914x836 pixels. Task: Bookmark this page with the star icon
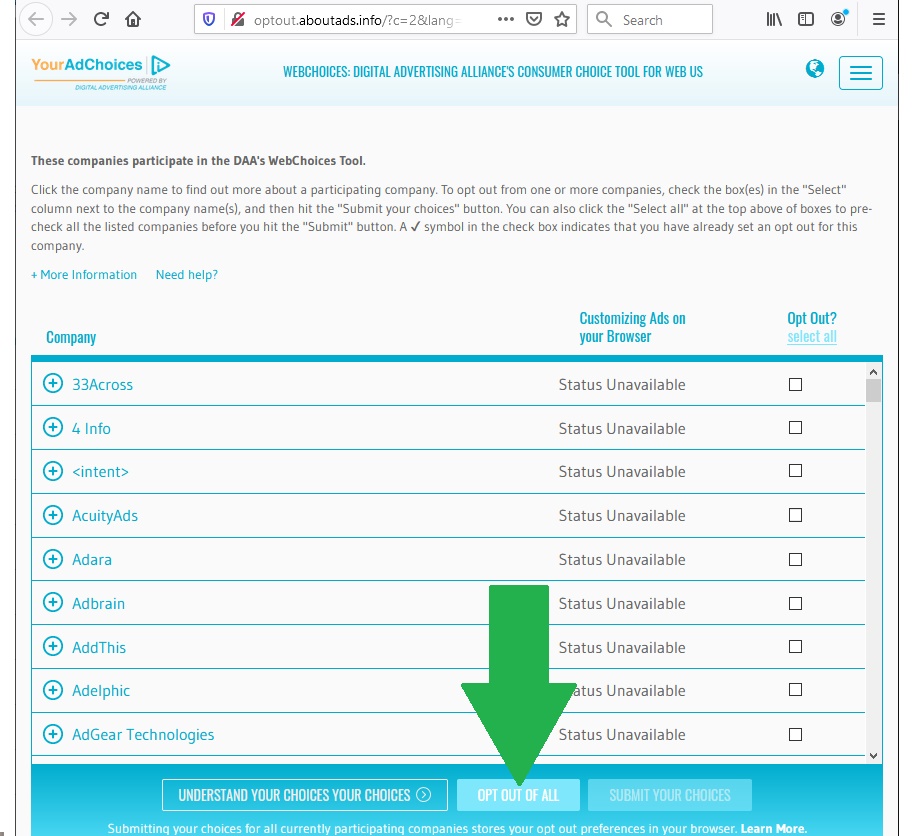tap(562, 19)
